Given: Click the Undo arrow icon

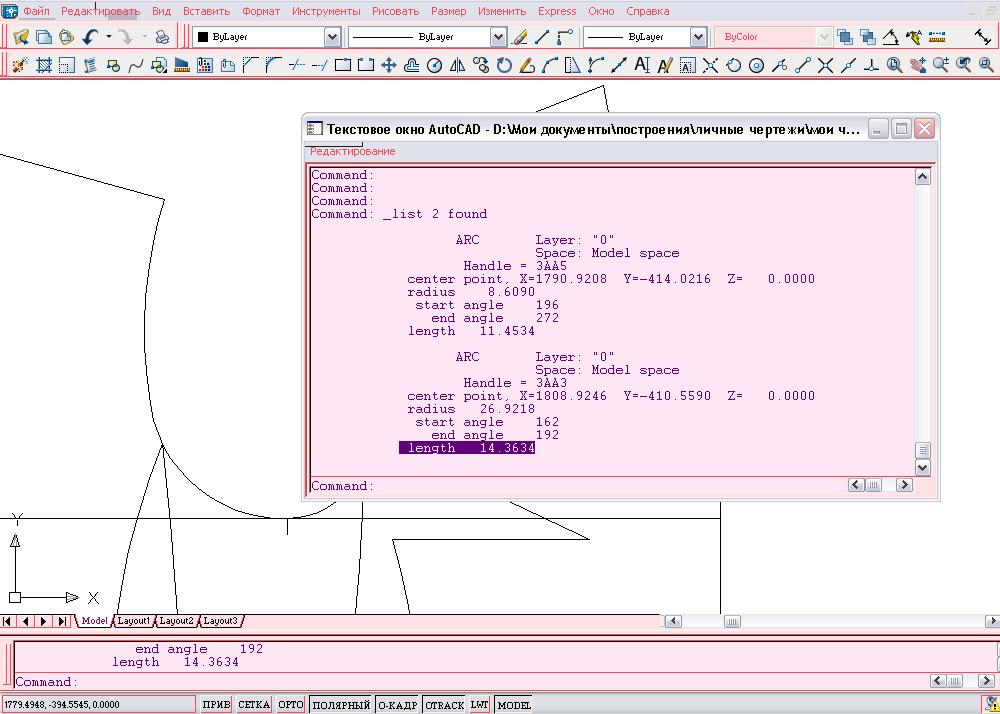Looking at the screenshot, I should [90, 37].
